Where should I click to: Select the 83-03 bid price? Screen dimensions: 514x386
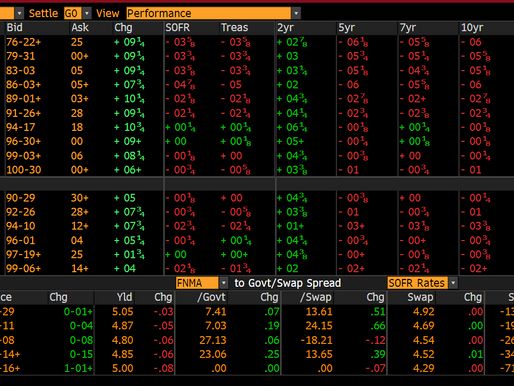click(21, 70)
